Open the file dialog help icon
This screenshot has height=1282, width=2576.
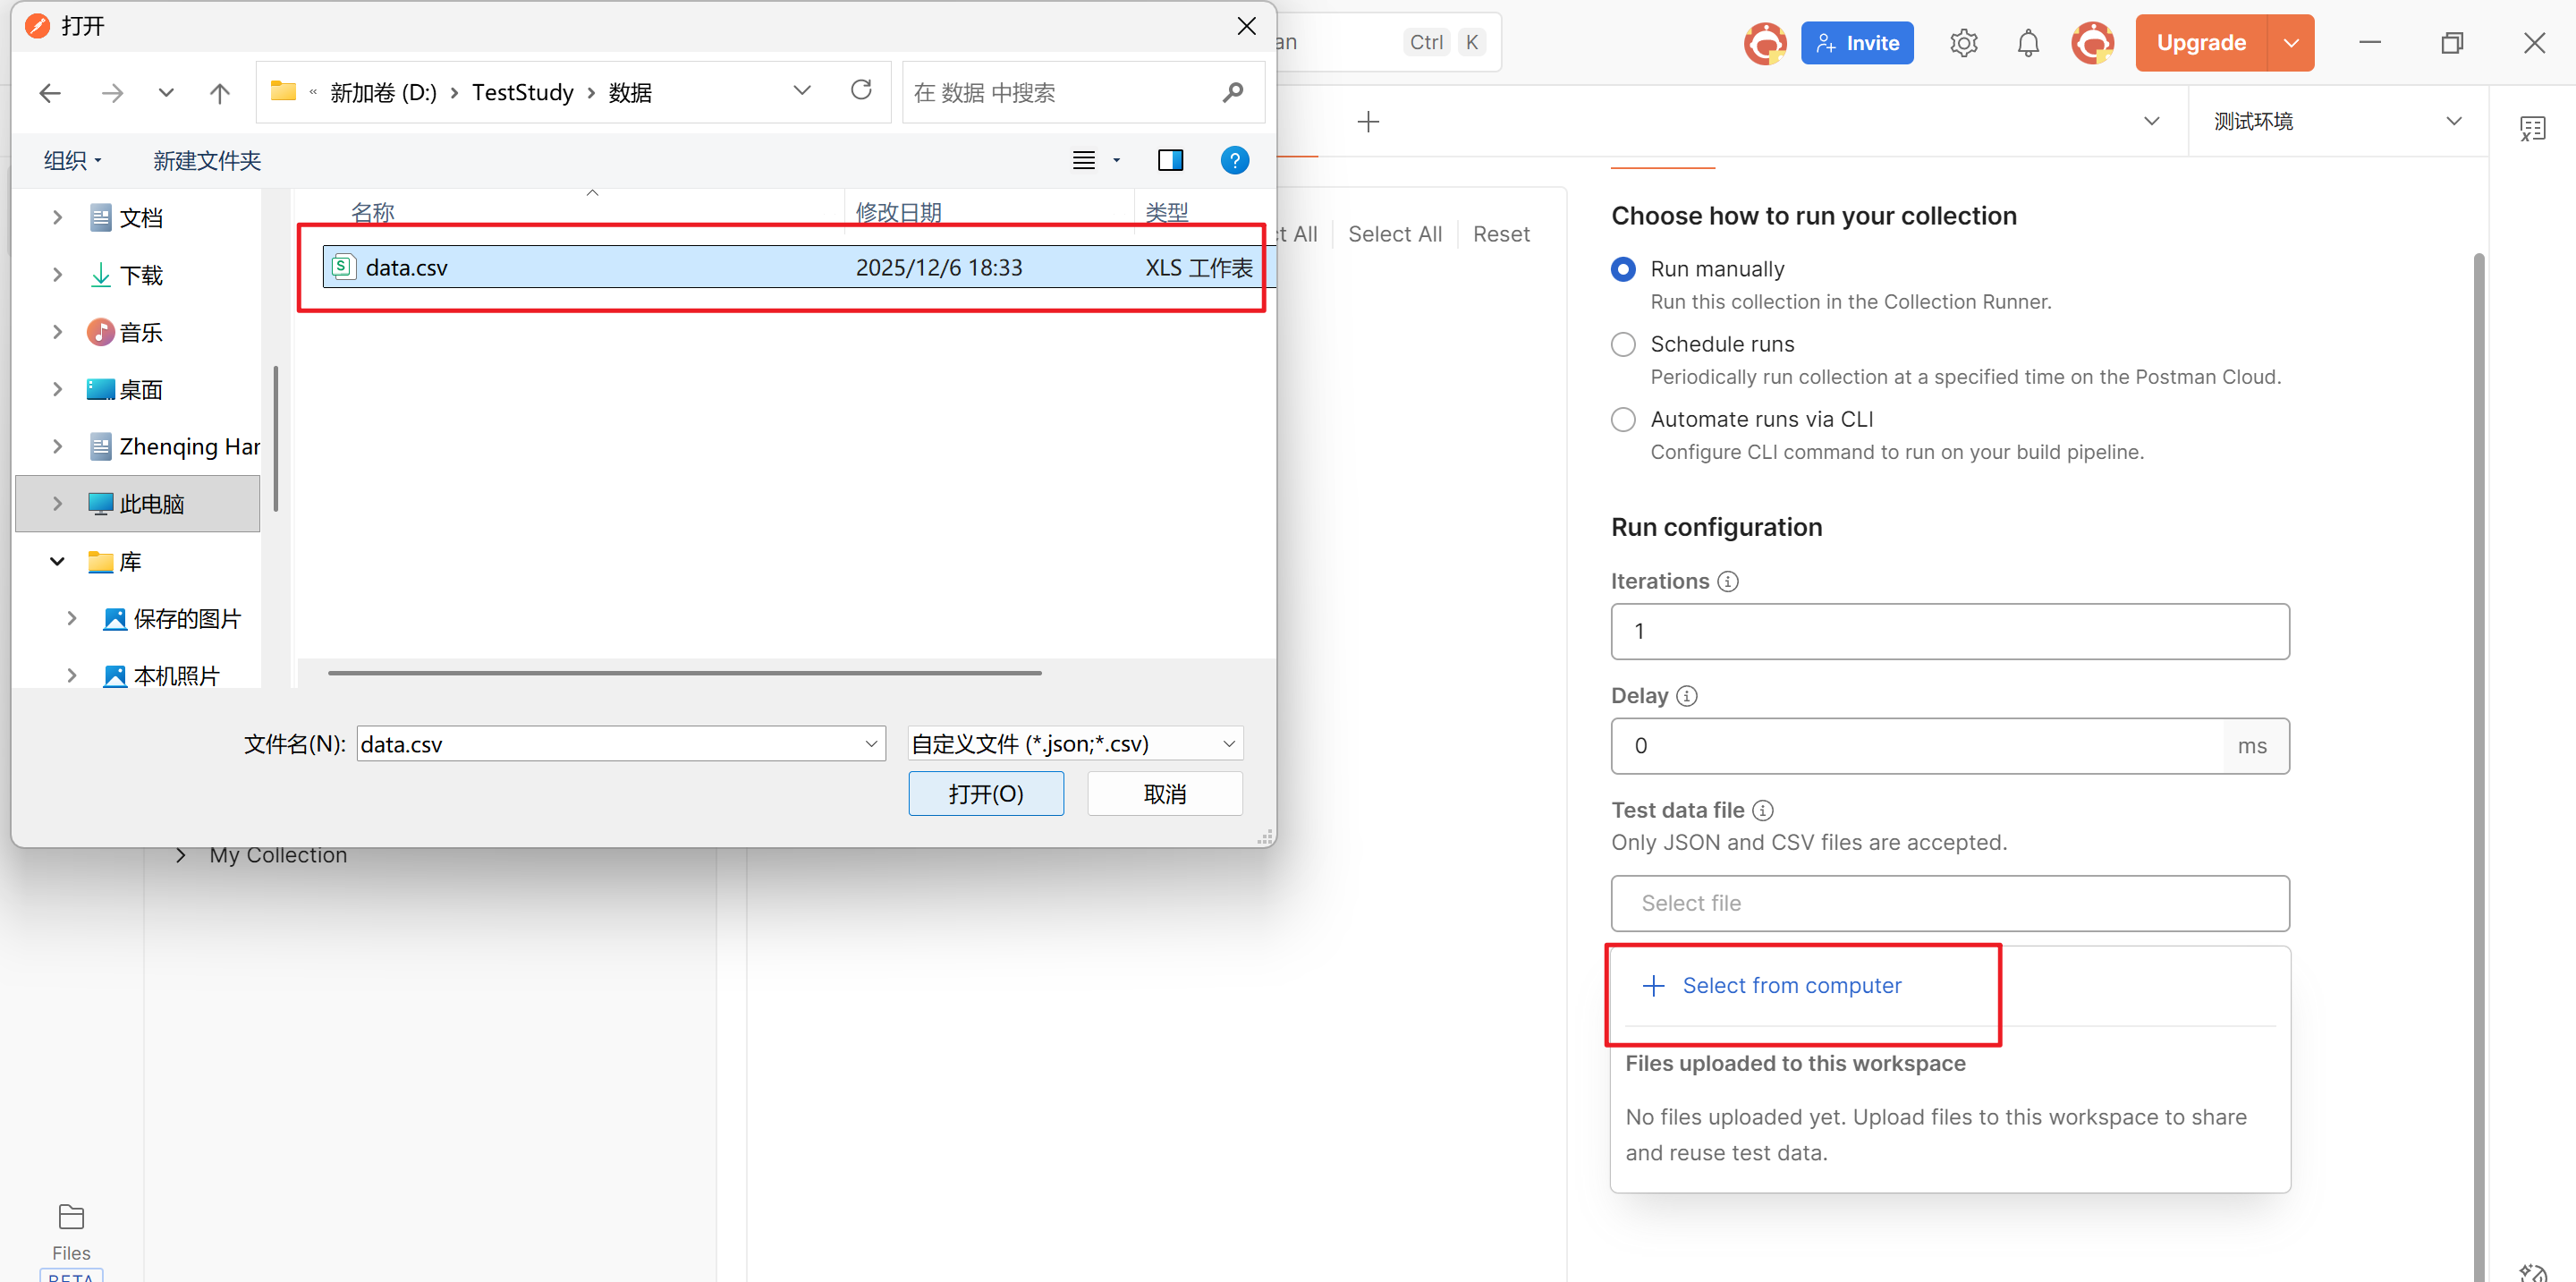1235,160
